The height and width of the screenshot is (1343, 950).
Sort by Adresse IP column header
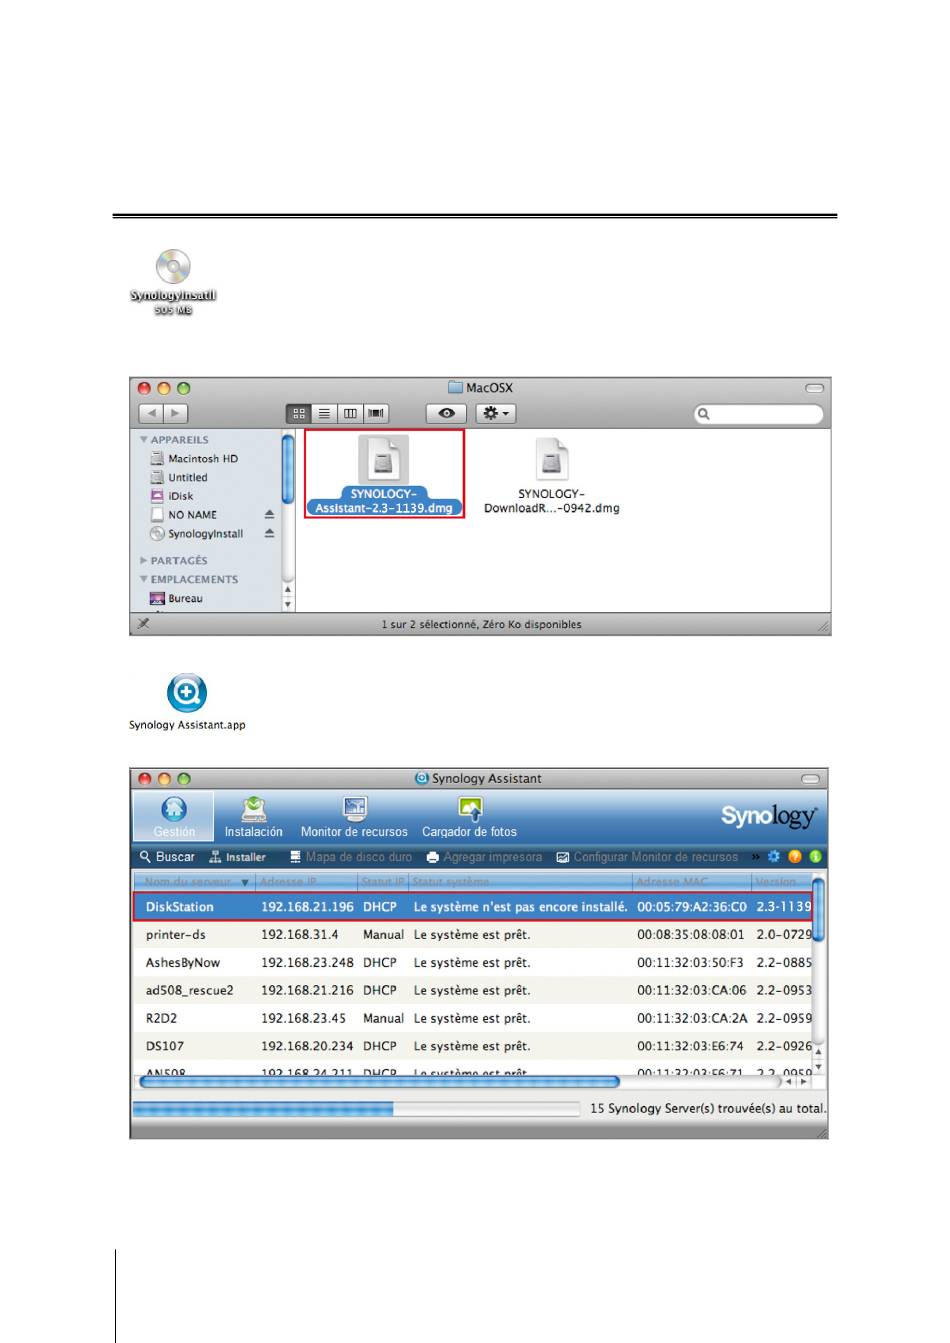click(x=307, y=881)
